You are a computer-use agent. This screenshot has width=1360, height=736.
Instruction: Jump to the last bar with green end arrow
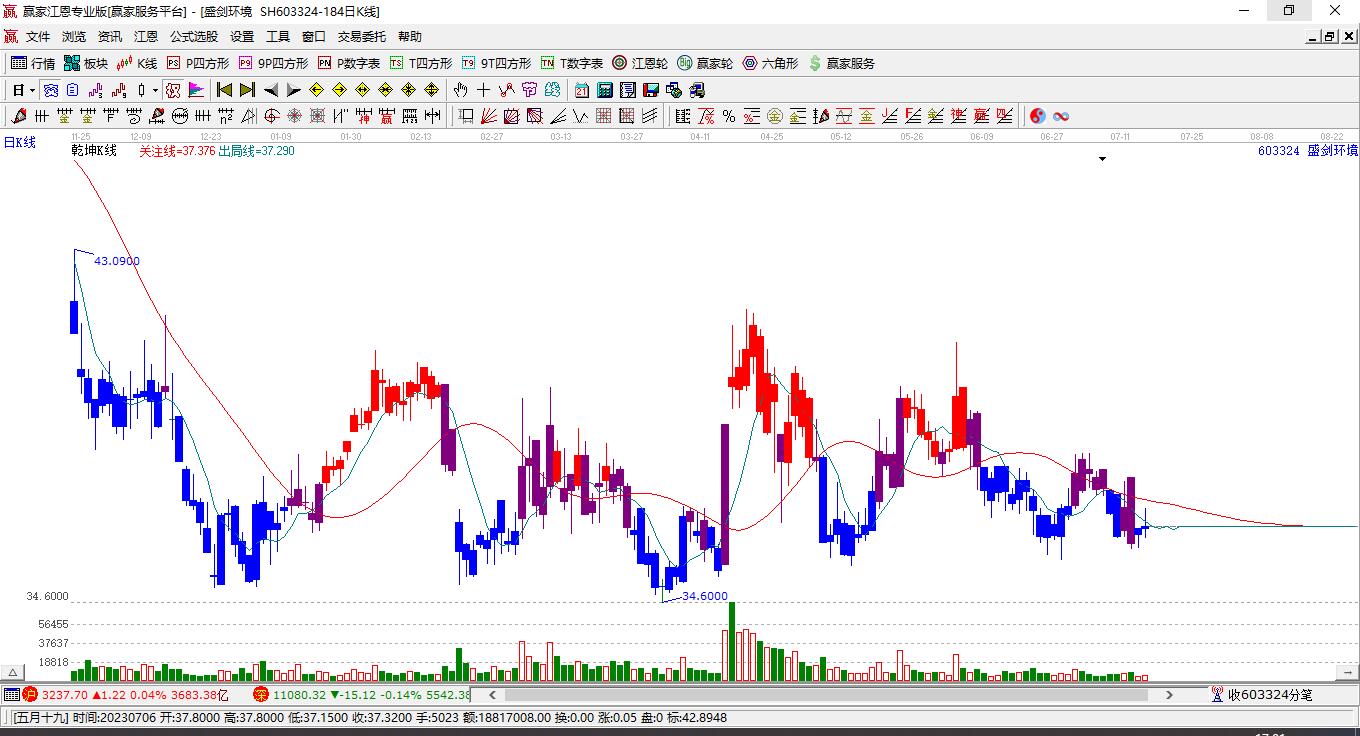coord(247,90)
